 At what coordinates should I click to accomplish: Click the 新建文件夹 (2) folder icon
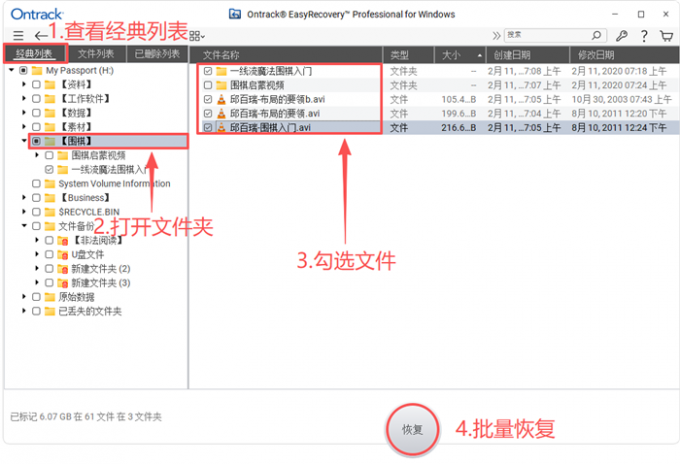pyautogui.click(x=63, y=269)
